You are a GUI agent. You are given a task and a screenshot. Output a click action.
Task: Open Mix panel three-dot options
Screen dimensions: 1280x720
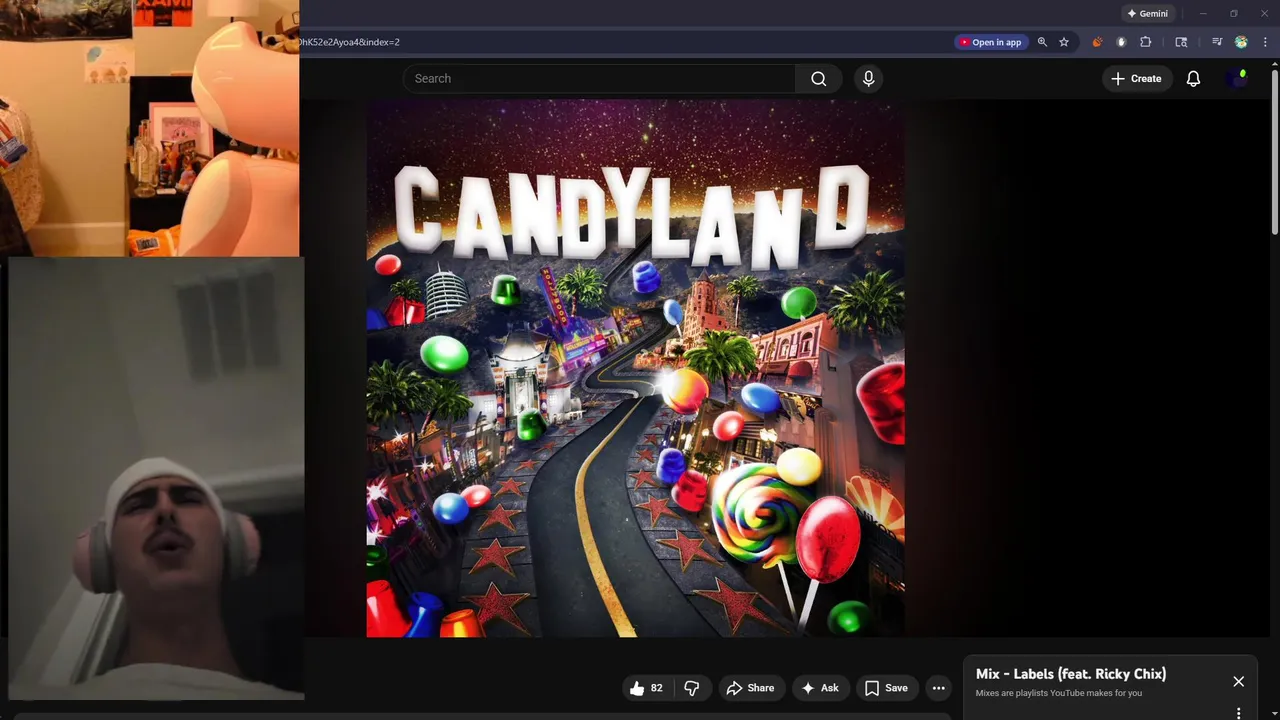pyautogui.click(x=1238, y=713)
